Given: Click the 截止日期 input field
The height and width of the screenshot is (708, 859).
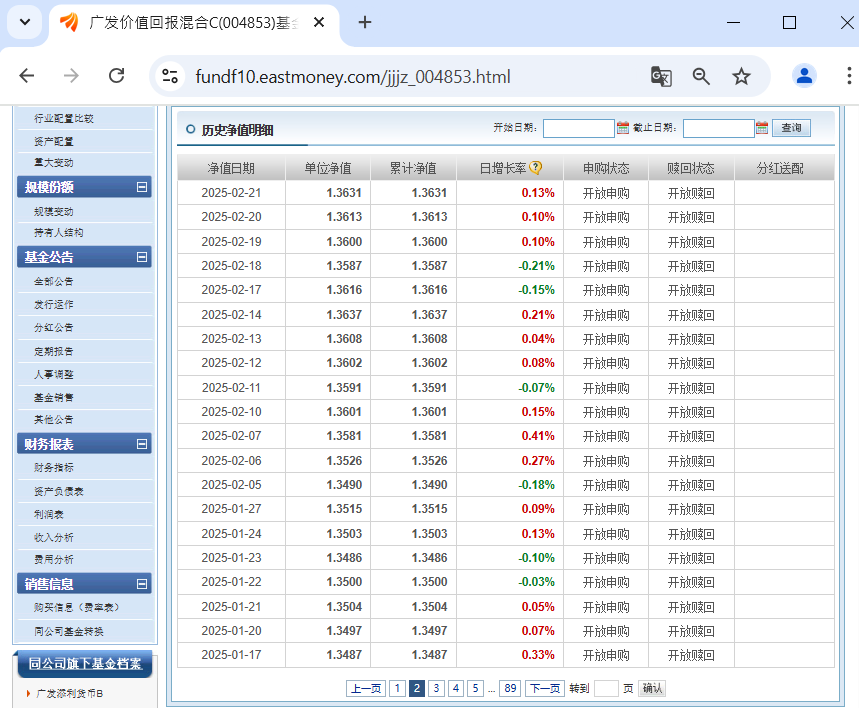Looking at the screenshot, I should (718, 128).
